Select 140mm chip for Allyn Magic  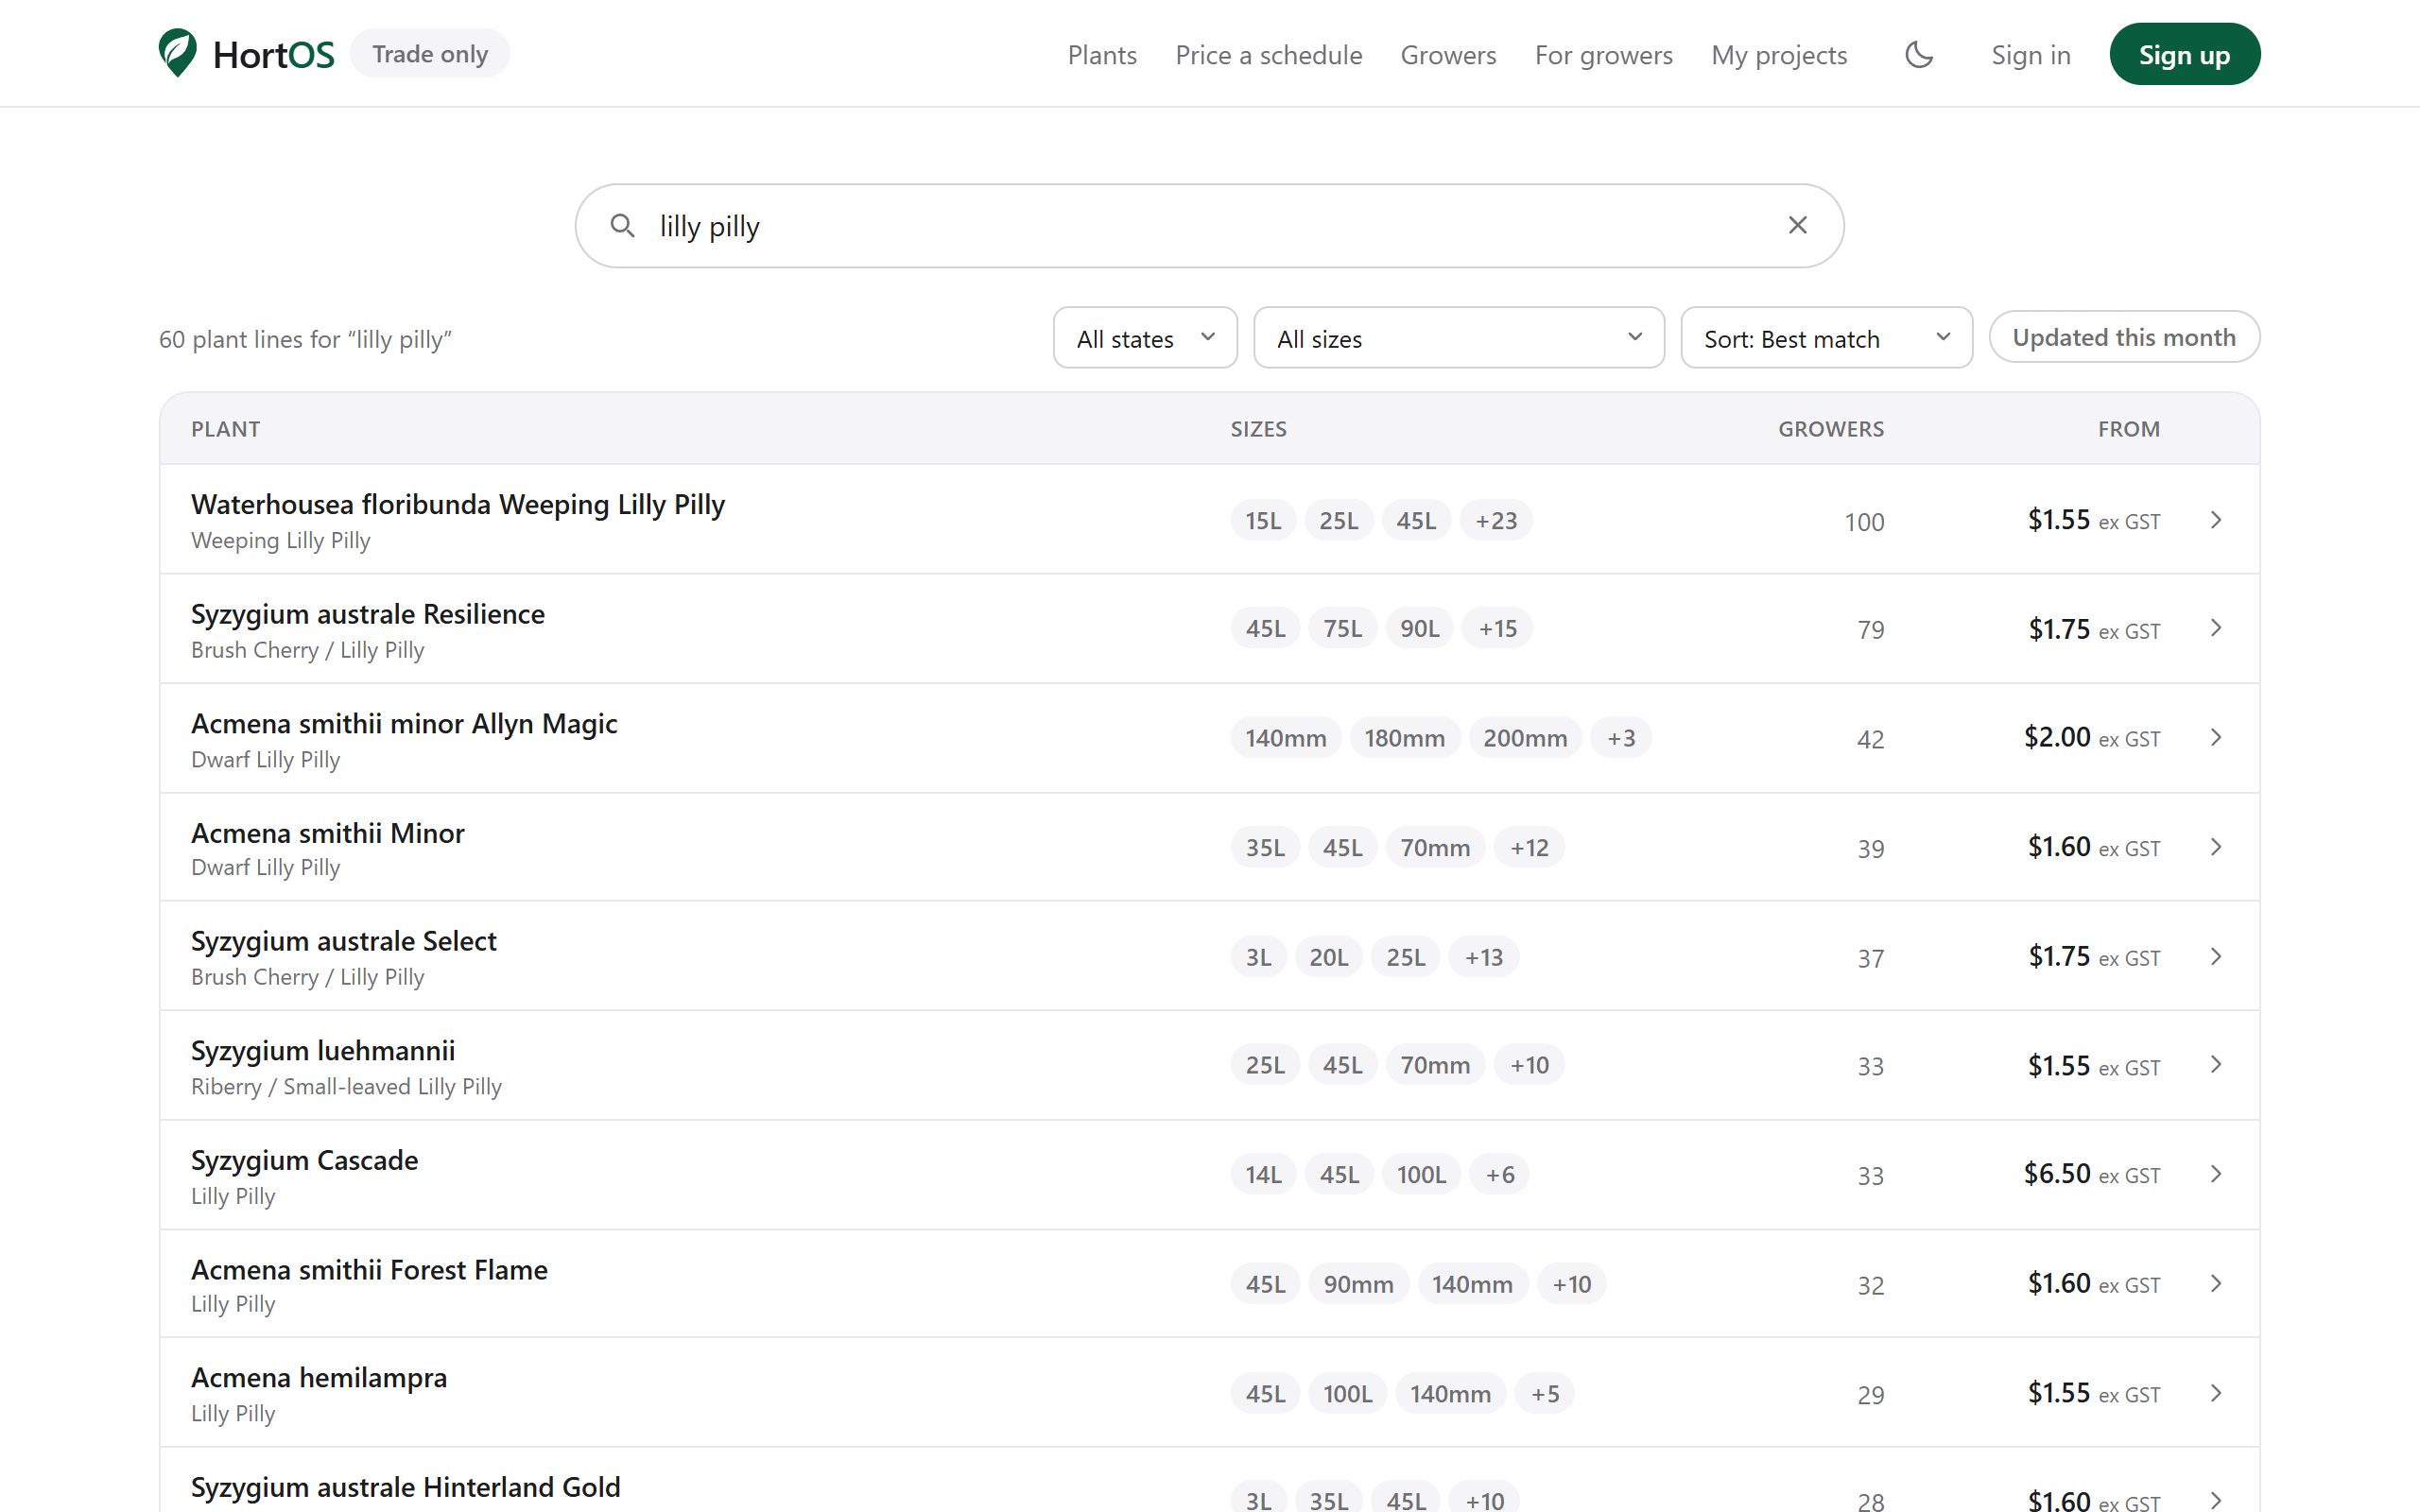1285,737
